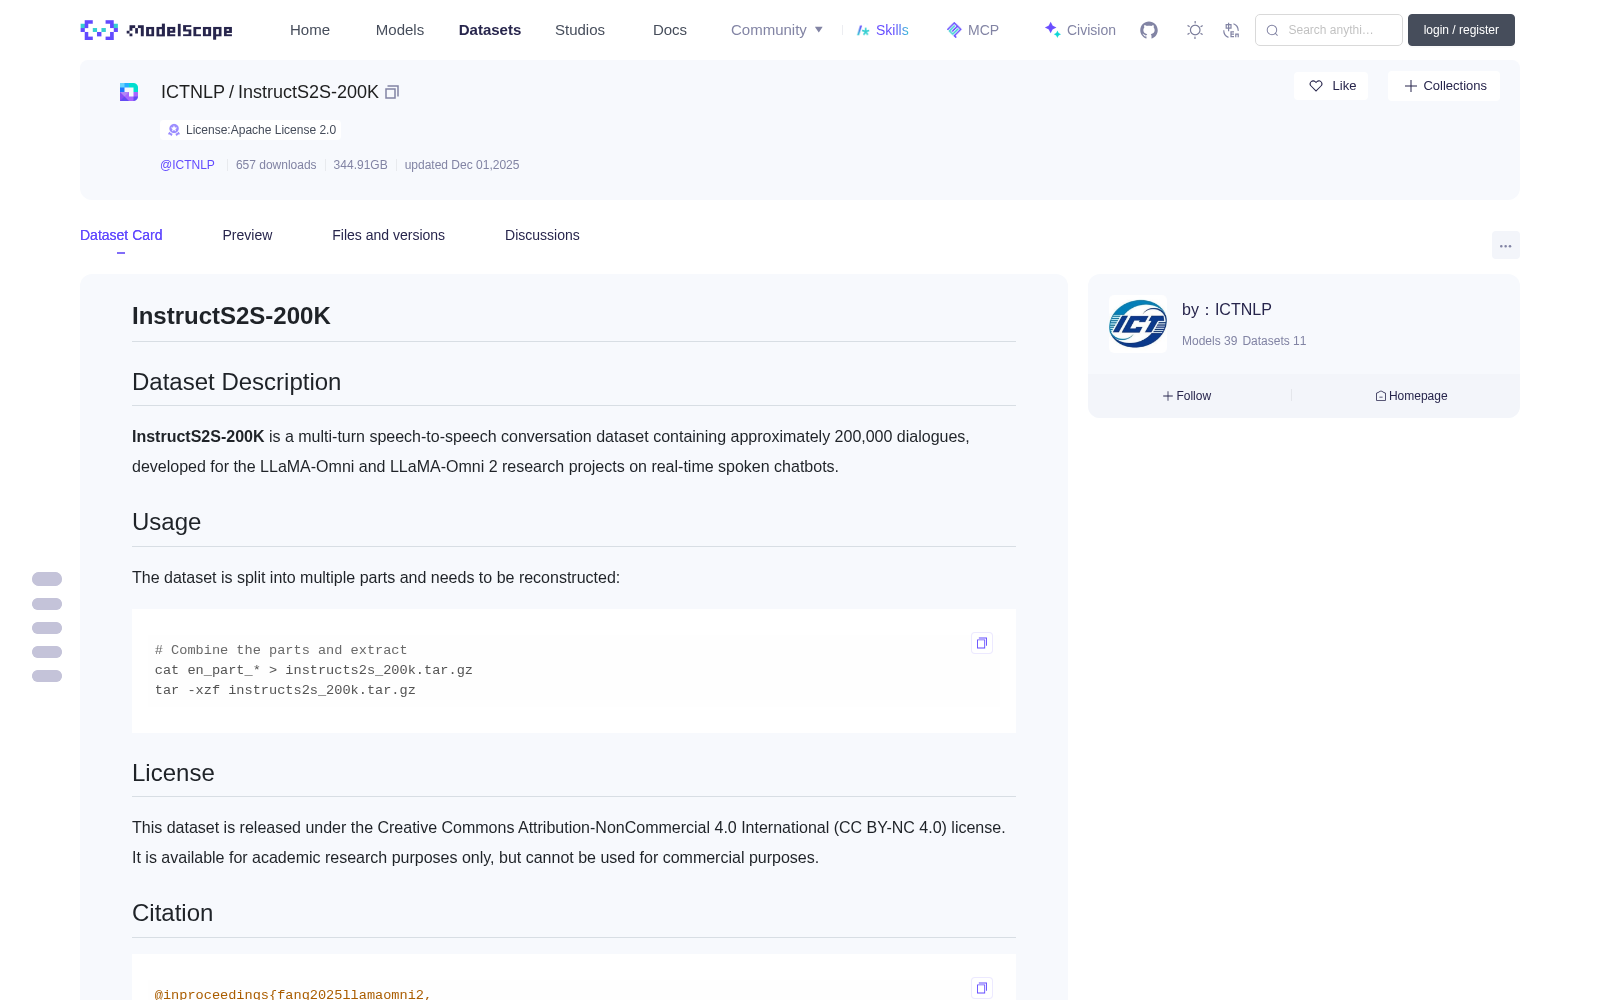
Task: Switch to Files and versions tab
Action: point(388,235)
